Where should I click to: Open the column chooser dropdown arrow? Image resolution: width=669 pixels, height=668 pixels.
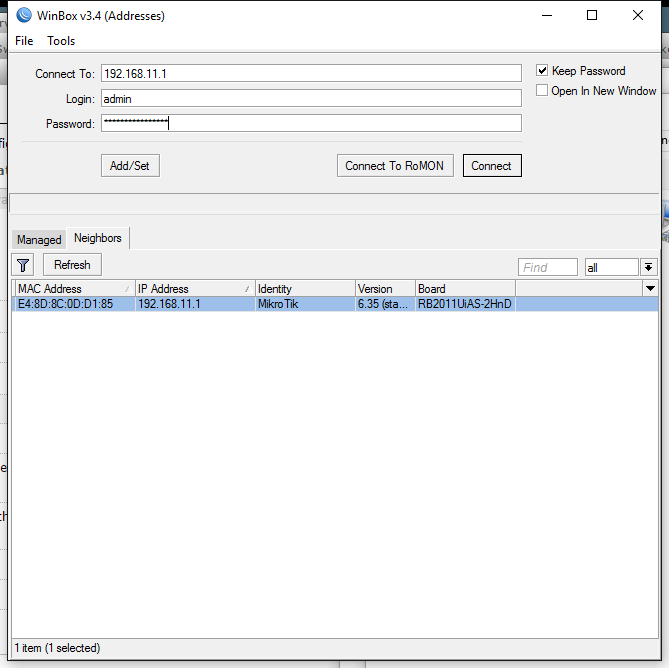[651, 289]
